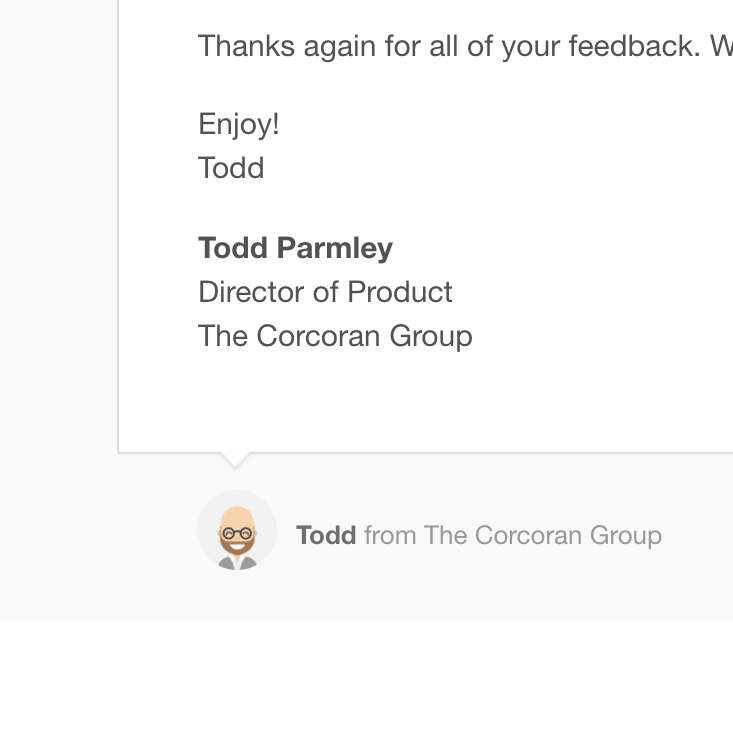Screen dimensions: 733x733
Task: Select the bold 'Todd Parmley' signature name
Action: point(295,247)
